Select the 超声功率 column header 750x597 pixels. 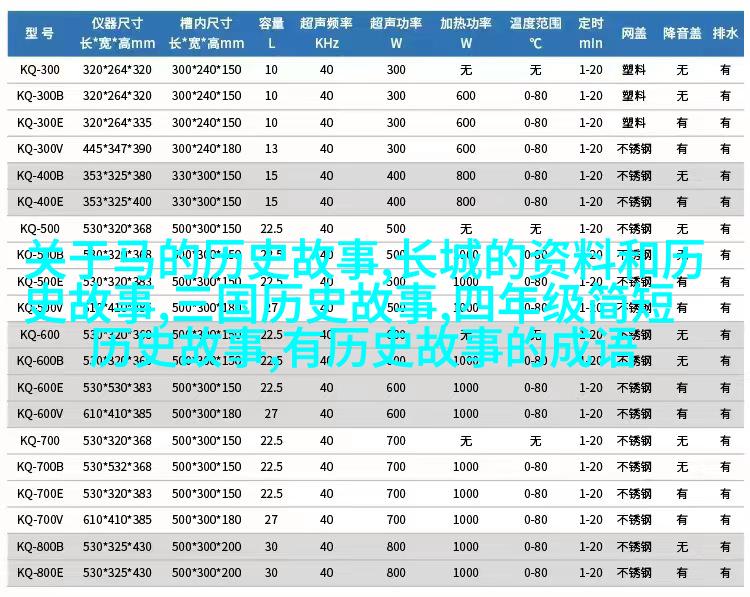coord(396,32)
